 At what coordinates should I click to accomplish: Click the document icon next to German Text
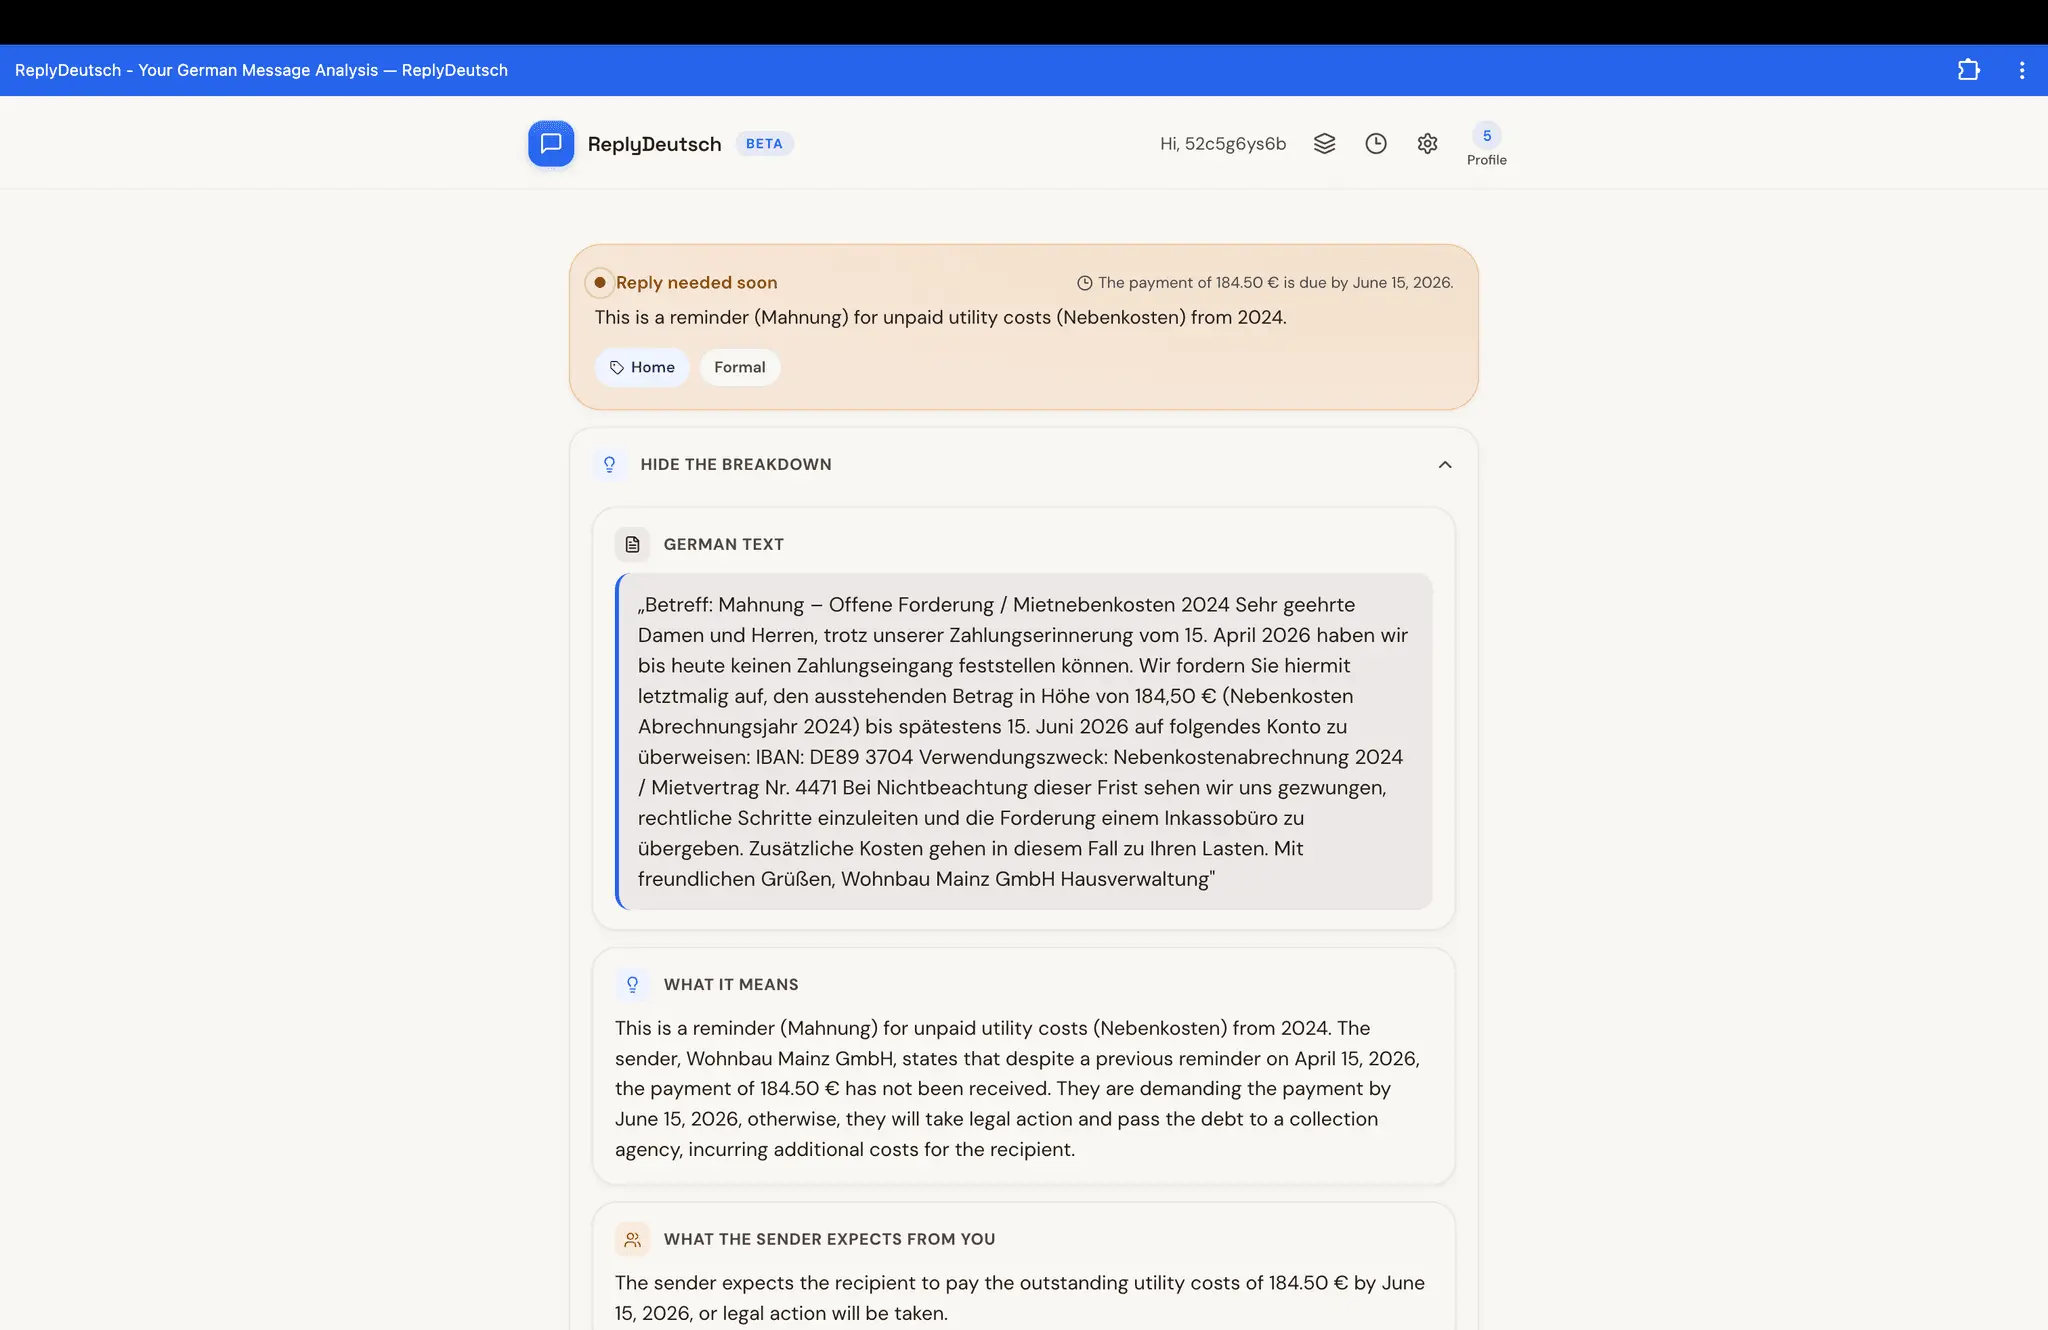632,544
